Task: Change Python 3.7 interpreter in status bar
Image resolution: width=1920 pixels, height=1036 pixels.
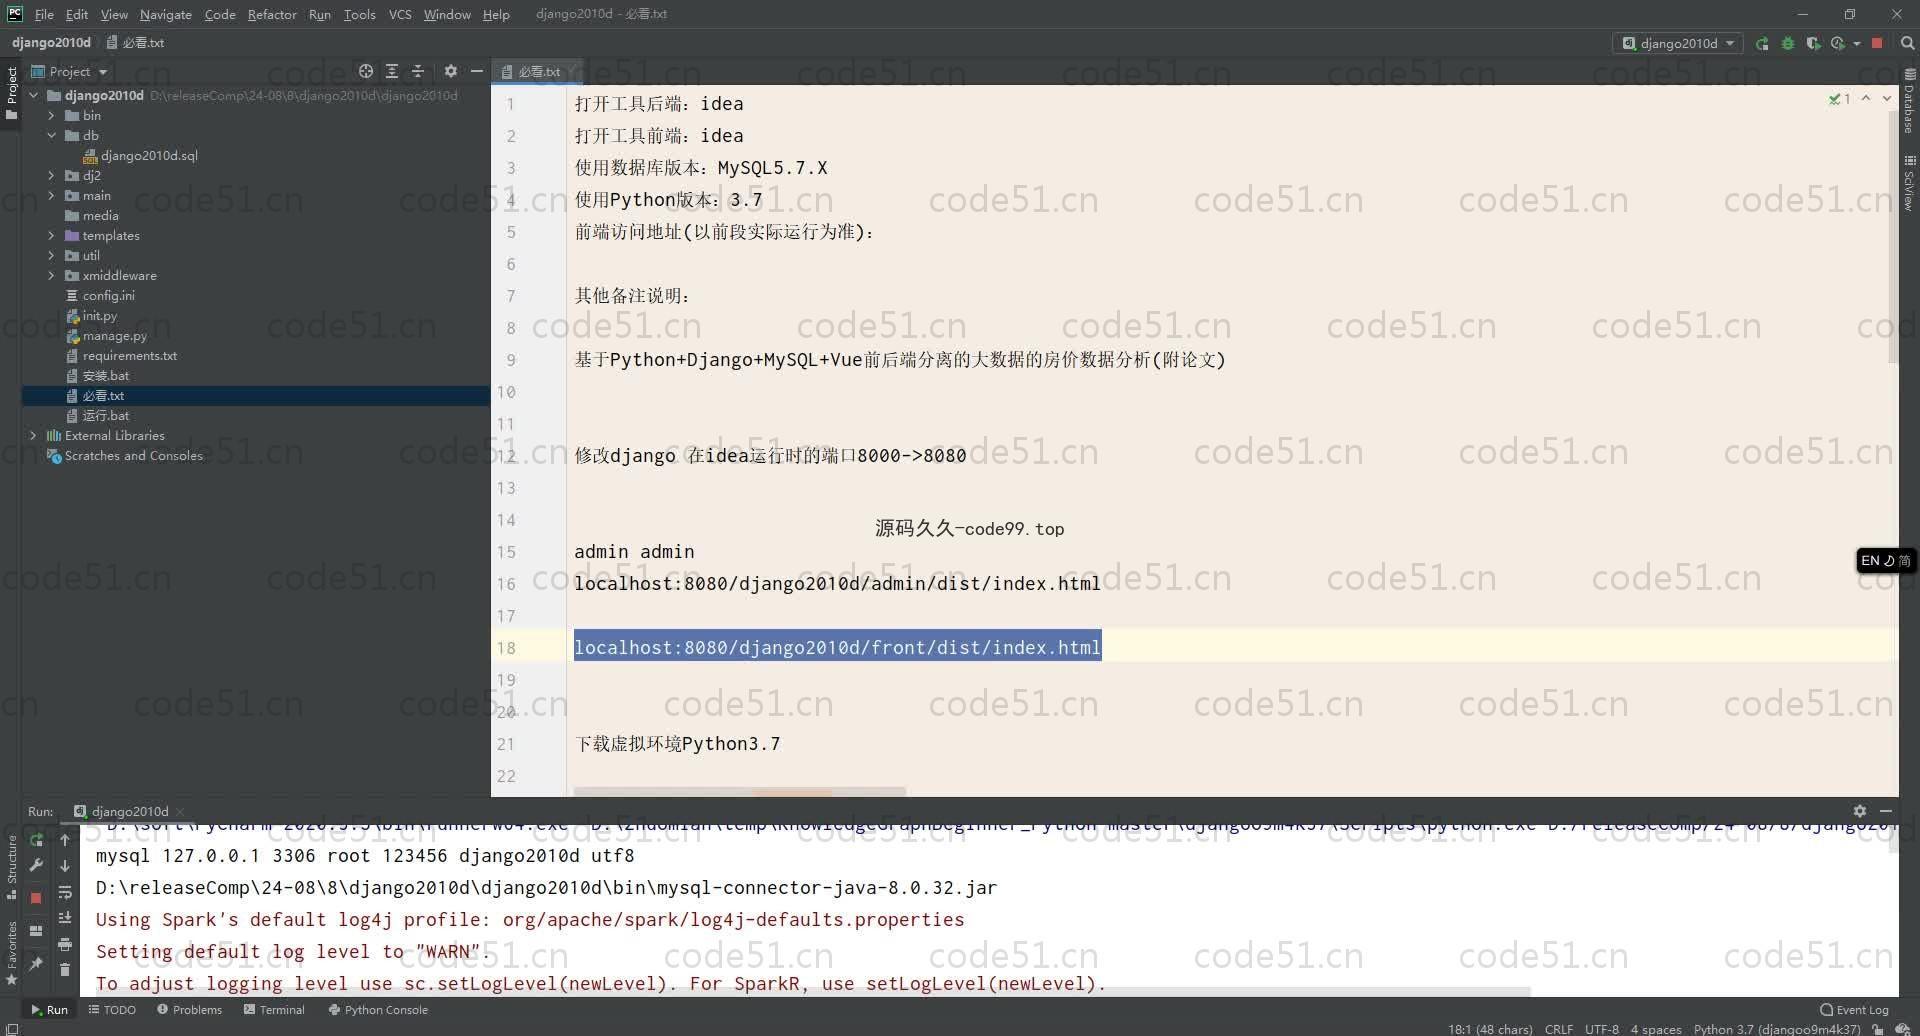Action: click(x=1776, y=1029)
